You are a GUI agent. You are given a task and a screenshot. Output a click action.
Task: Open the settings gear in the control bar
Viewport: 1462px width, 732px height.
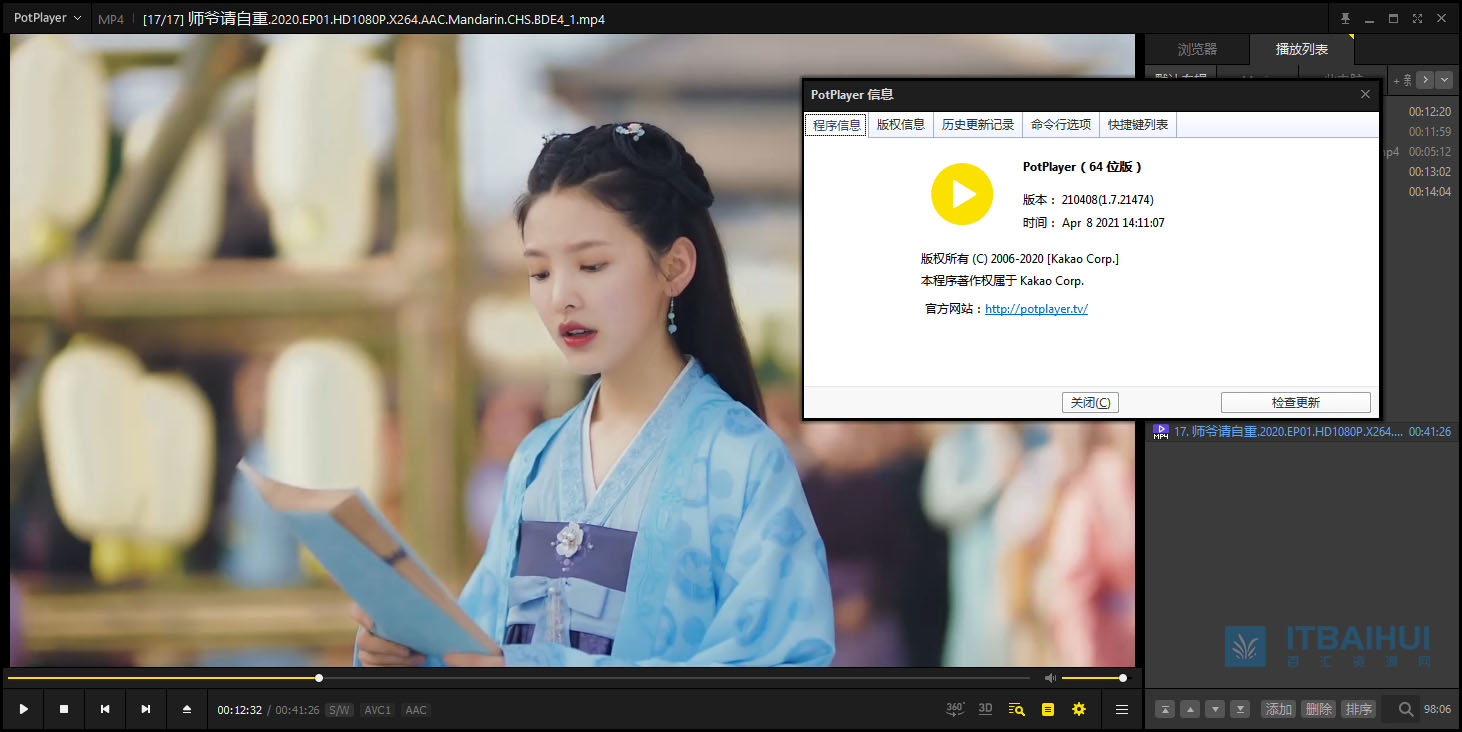(x=1079, y=709)
